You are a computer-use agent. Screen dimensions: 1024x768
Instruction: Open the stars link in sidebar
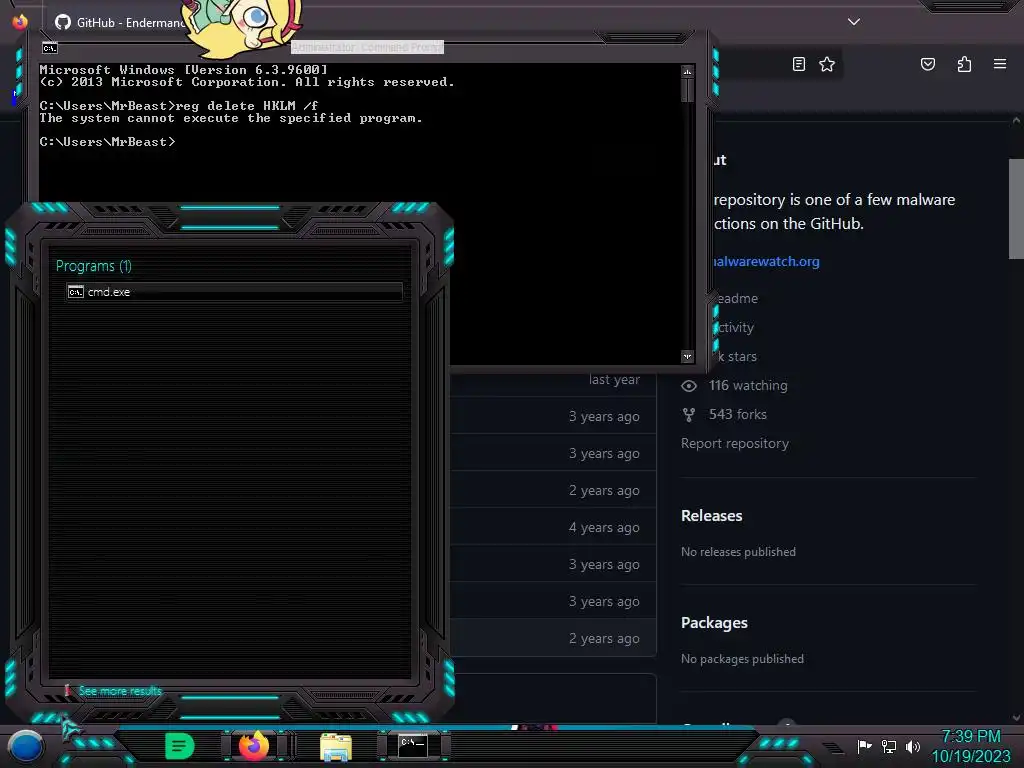(x=738, y=357)
